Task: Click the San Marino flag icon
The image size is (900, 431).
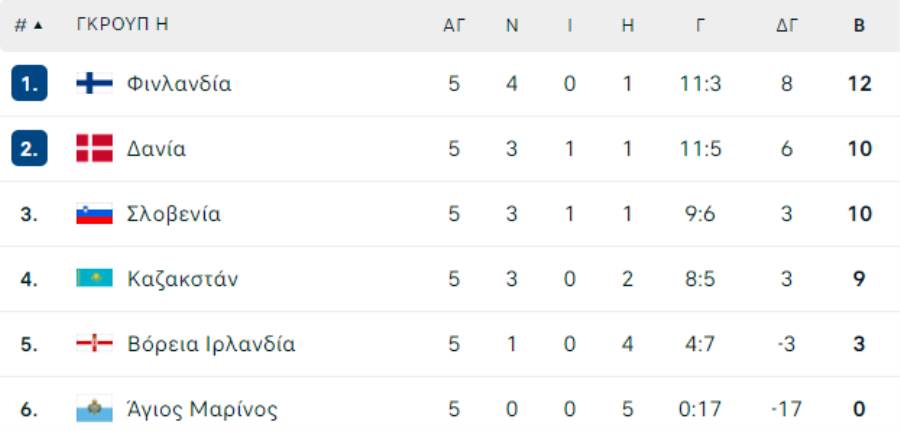Action: [95, 409]
